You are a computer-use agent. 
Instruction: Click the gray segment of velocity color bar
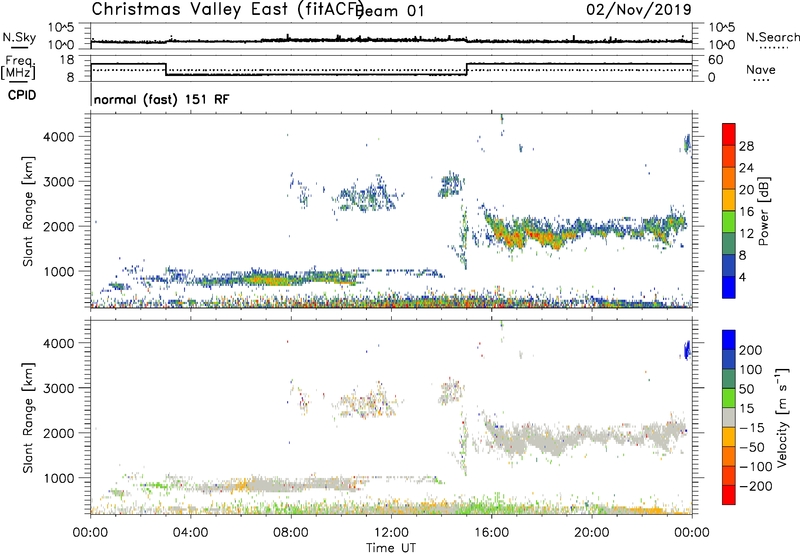pyautogui.click(x=729, y=417)
